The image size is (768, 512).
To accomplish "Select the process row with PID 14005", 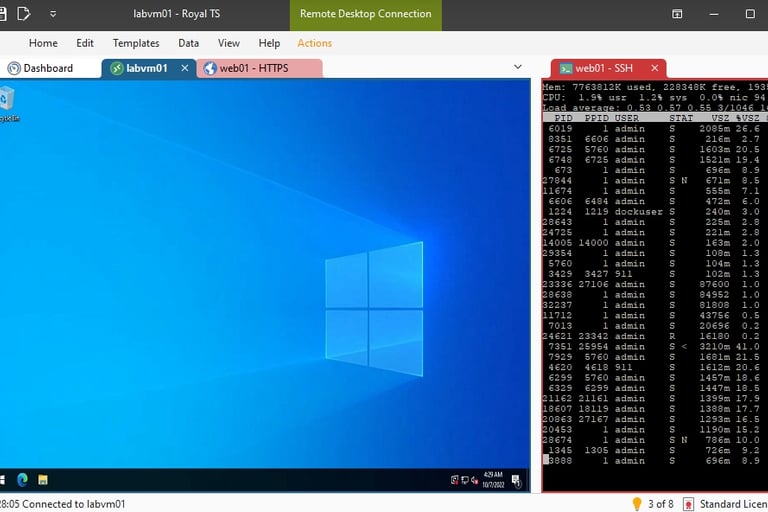I will (655, 243).
